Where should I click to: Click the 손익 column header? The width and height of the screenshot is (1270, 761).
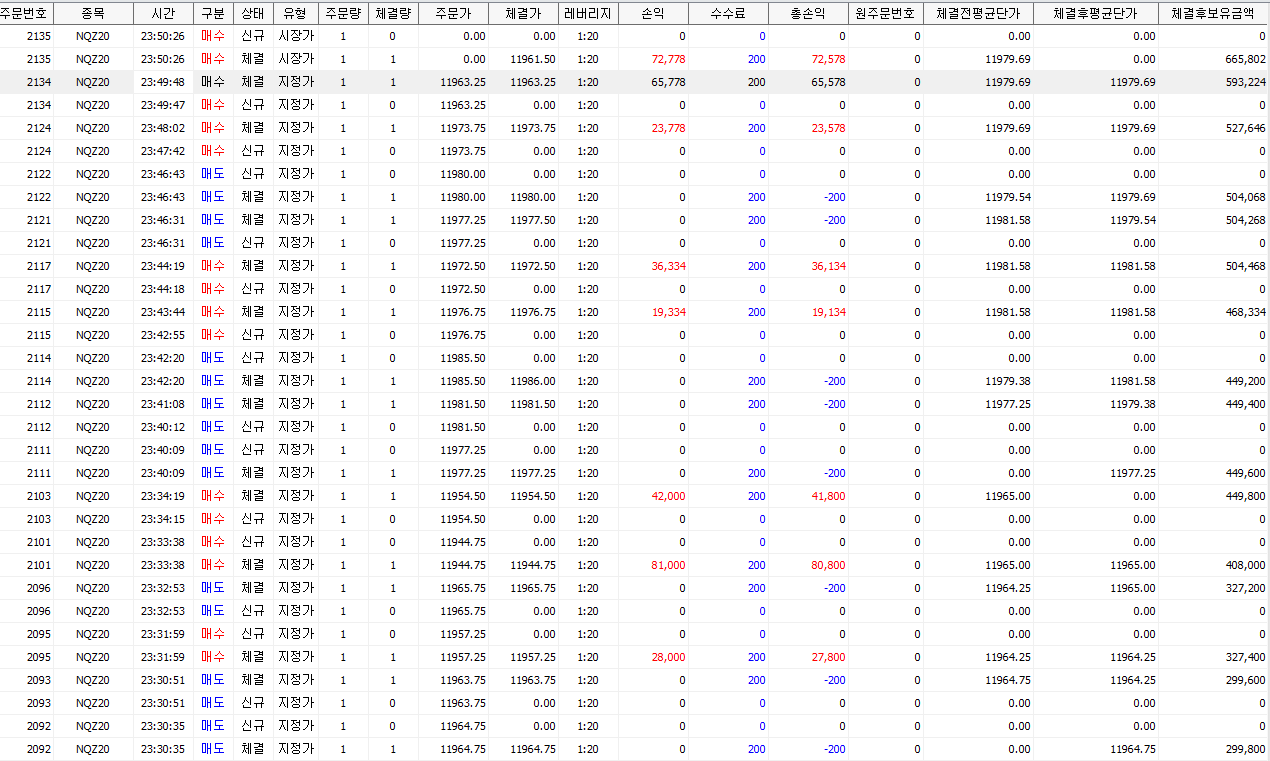(x=655, y=13)
